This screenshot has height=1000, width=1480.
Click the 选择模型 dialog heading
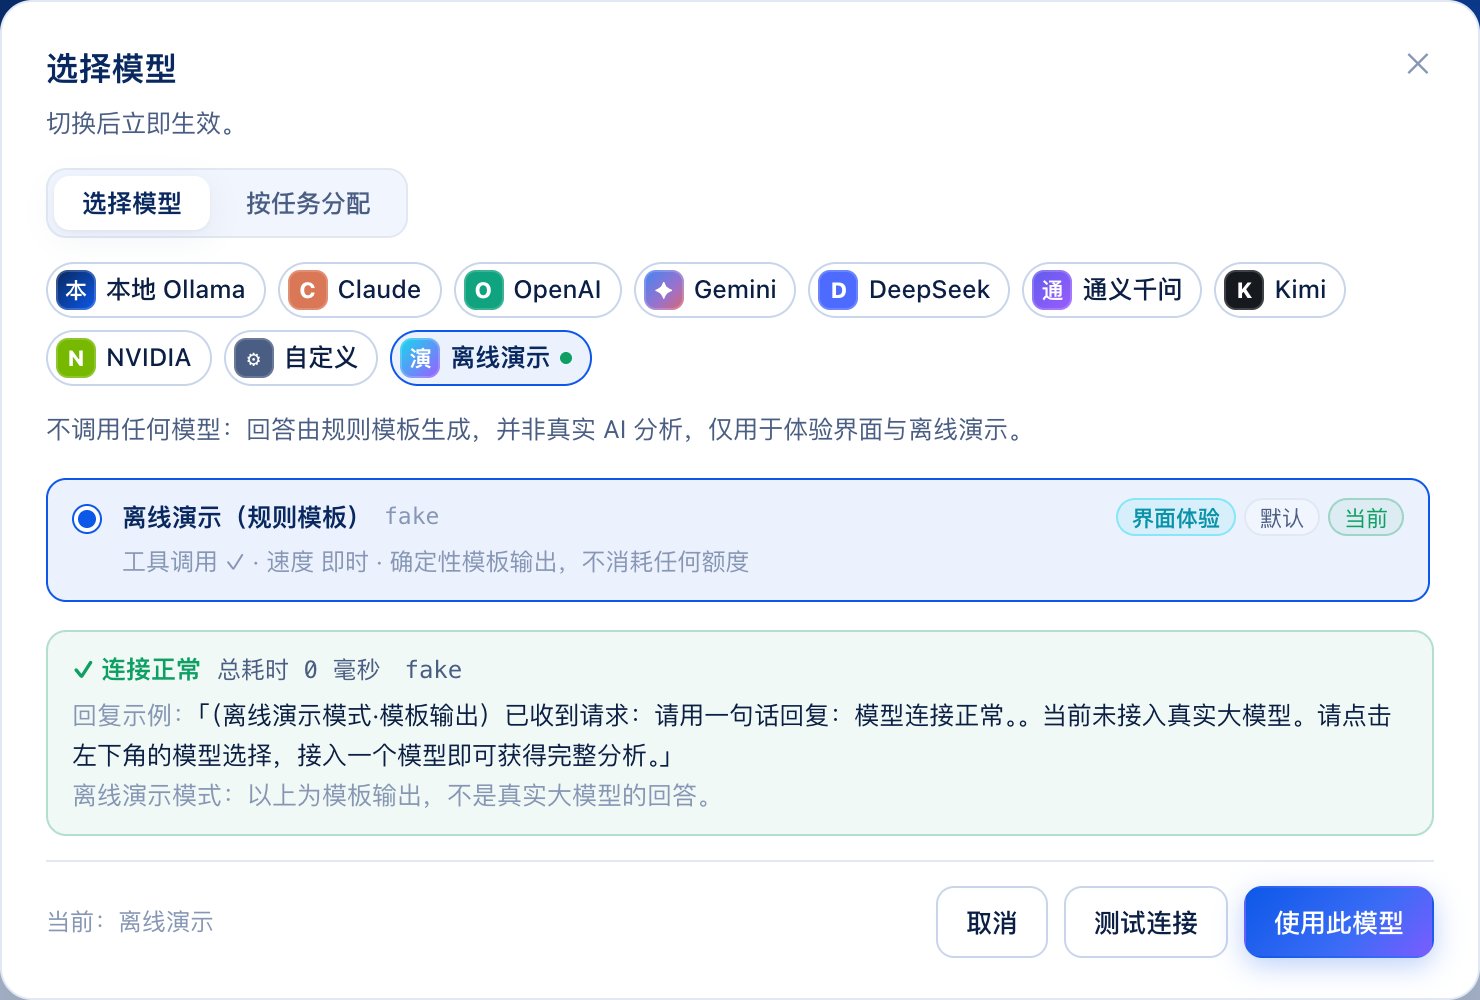111,69
